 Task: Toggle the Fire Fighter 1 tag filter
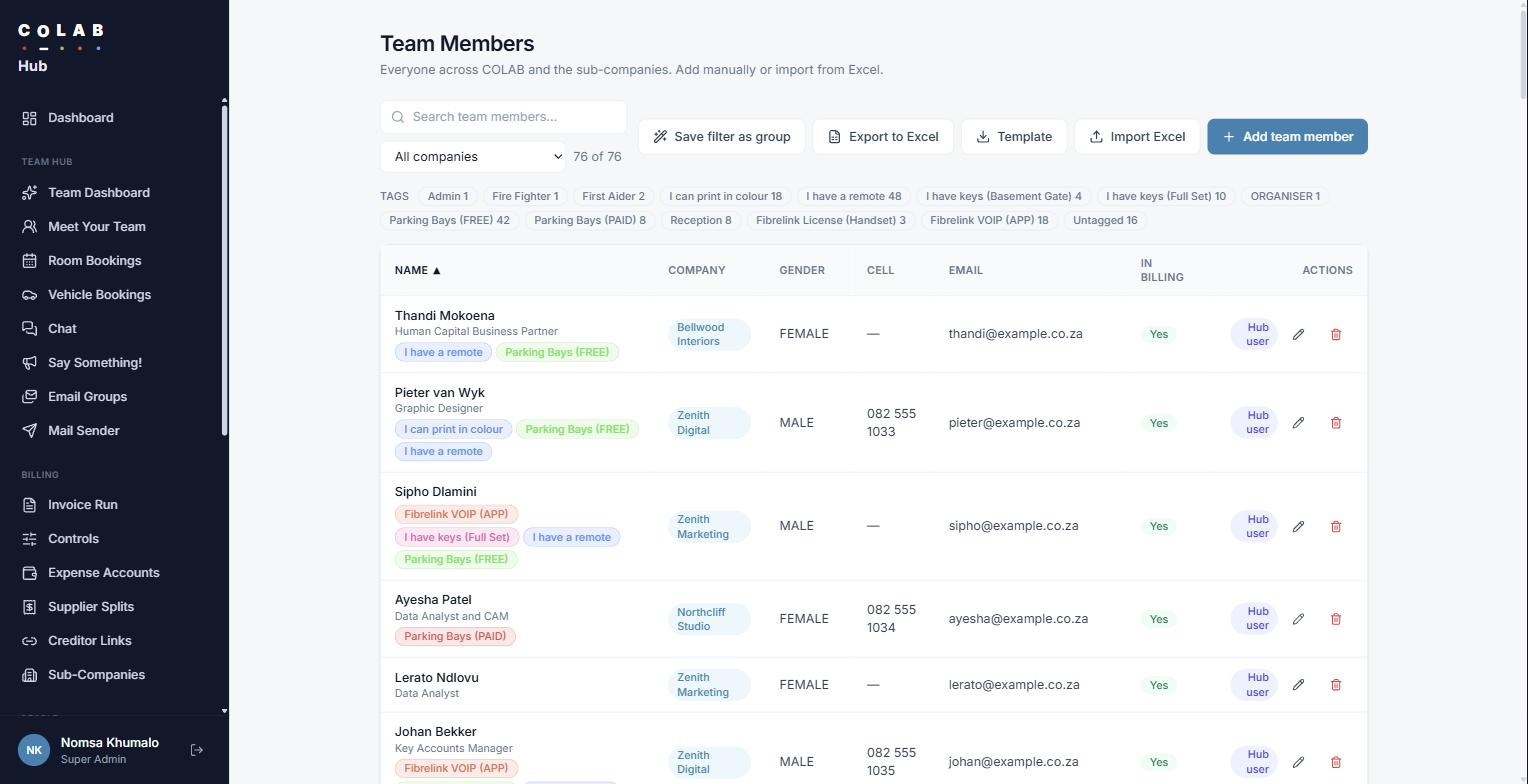coord(525,196)
